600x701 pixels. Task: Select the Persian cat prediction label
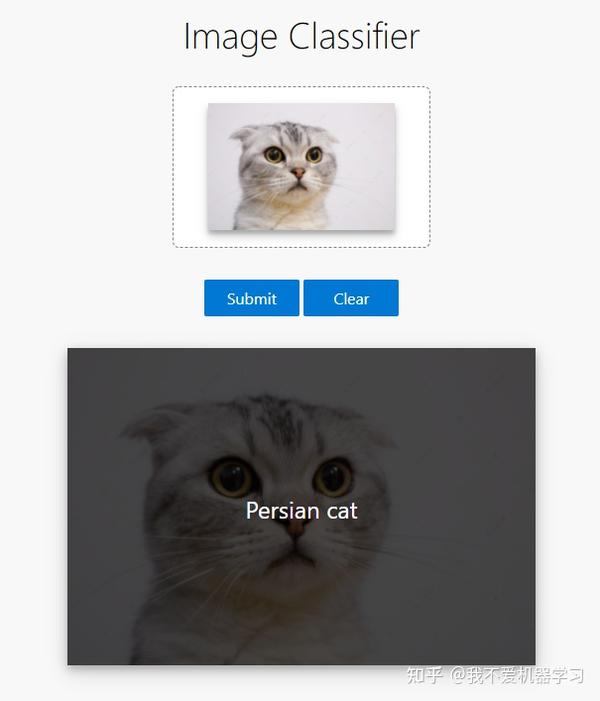pyautogui.click(x=301, y=511)
